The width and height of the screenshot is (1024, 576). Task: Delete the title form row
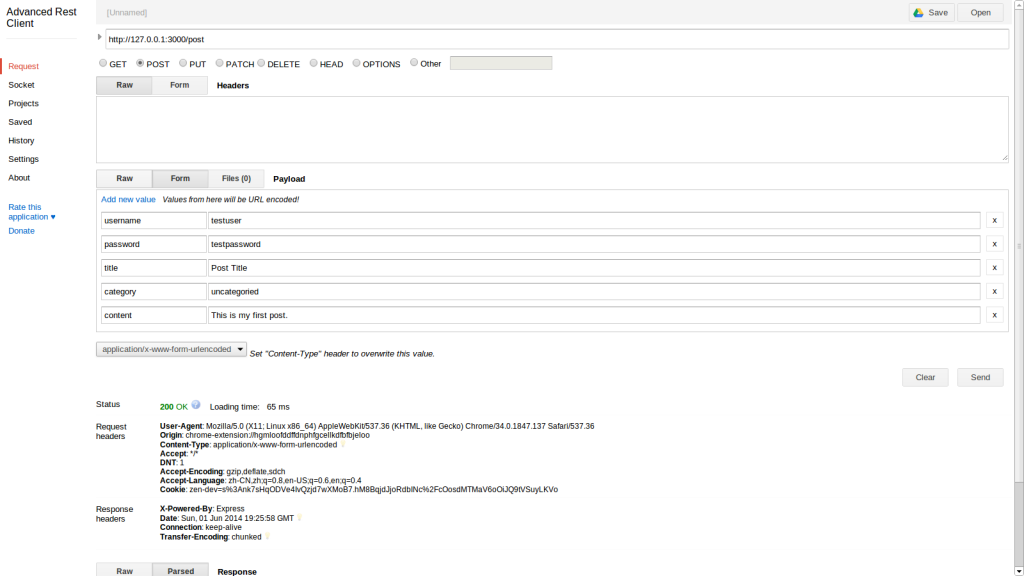pos(995,268)
